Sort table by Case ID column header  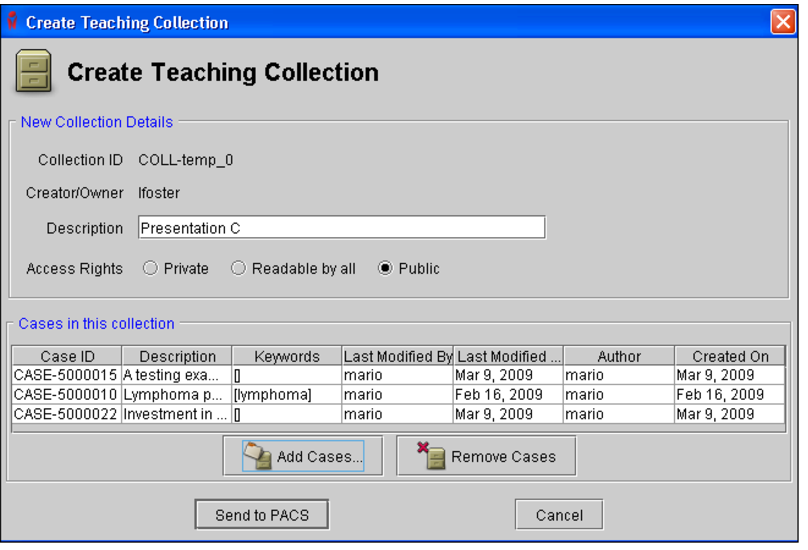[67, 356]
